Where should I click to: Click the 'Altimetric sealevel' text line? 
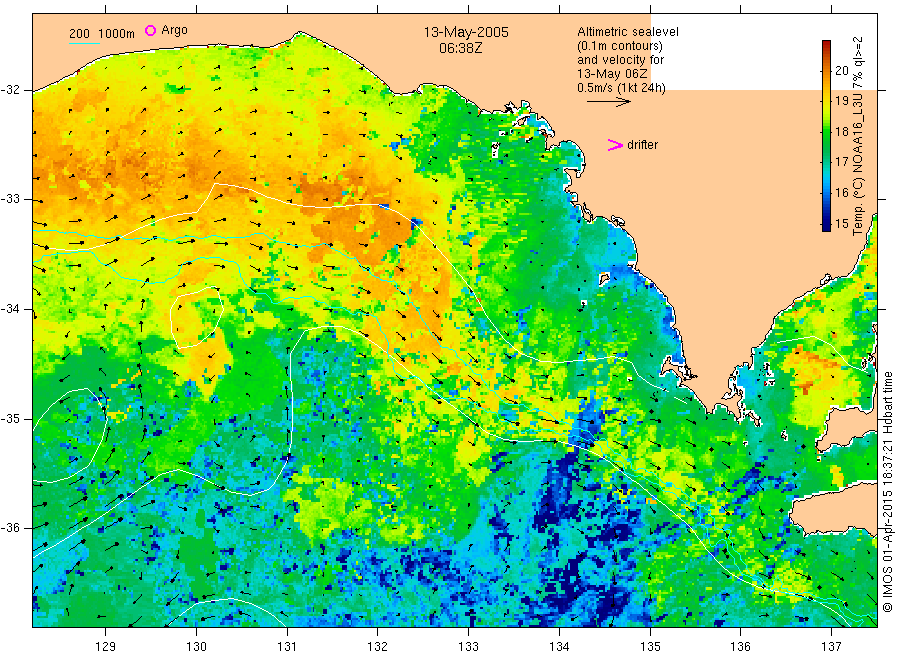(627, 32)
